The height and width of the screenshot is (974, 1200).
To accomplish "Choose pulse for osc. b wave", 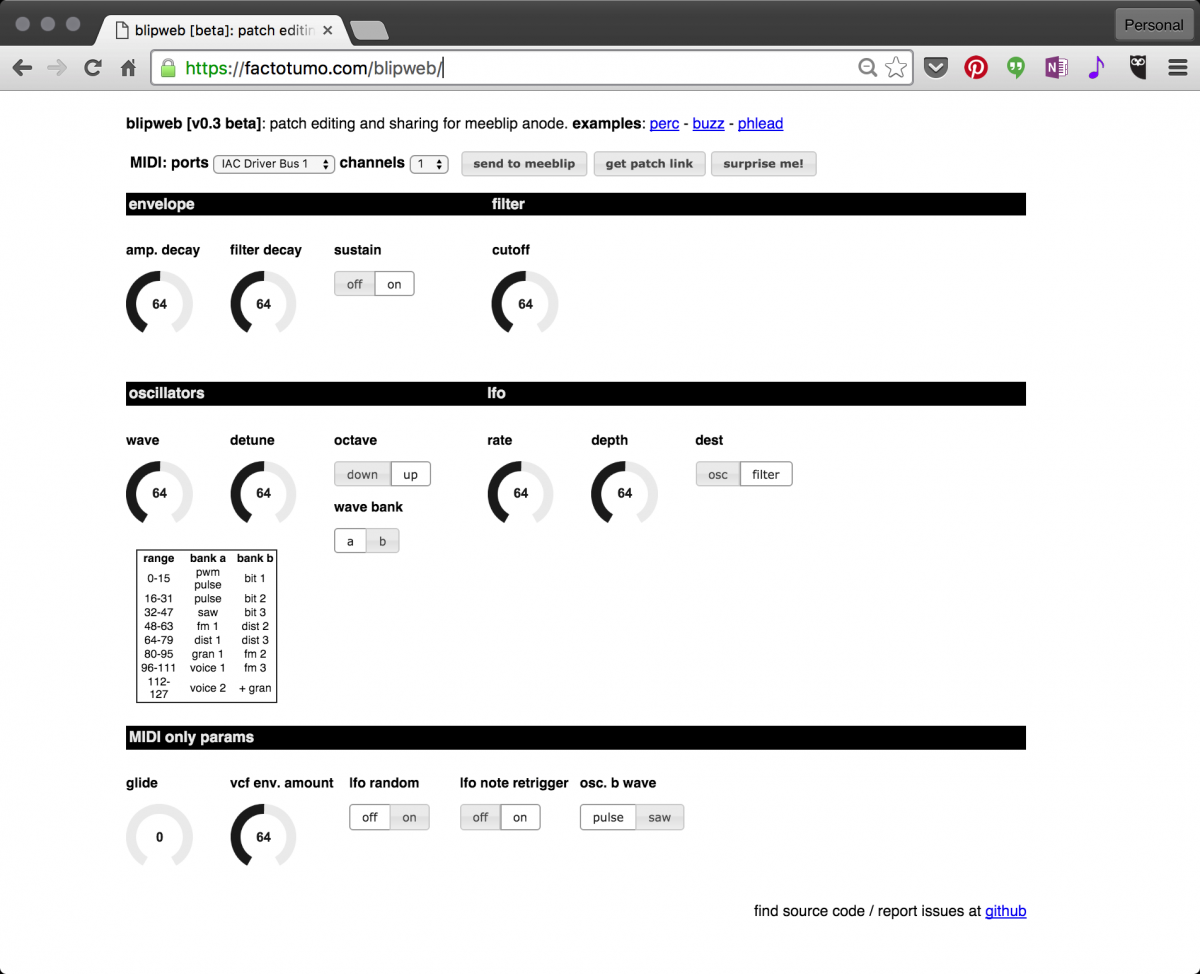I will pyautogui.click(x=608, y=817).
